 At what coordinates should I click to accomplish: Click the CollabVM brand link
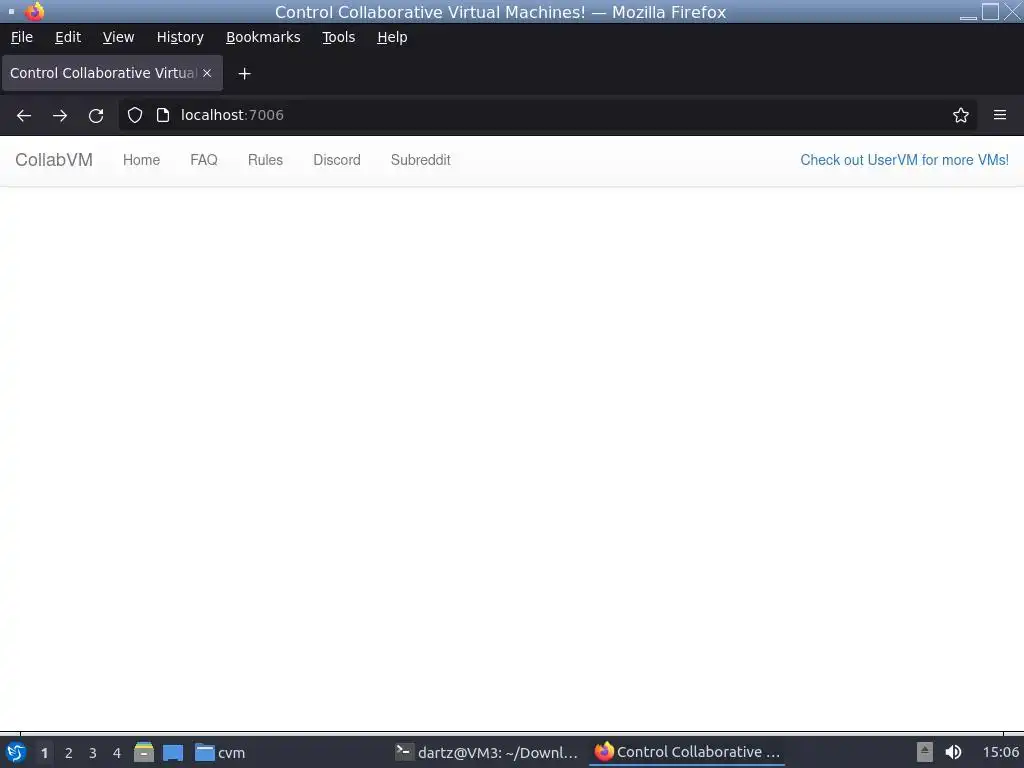coord(54,160)
